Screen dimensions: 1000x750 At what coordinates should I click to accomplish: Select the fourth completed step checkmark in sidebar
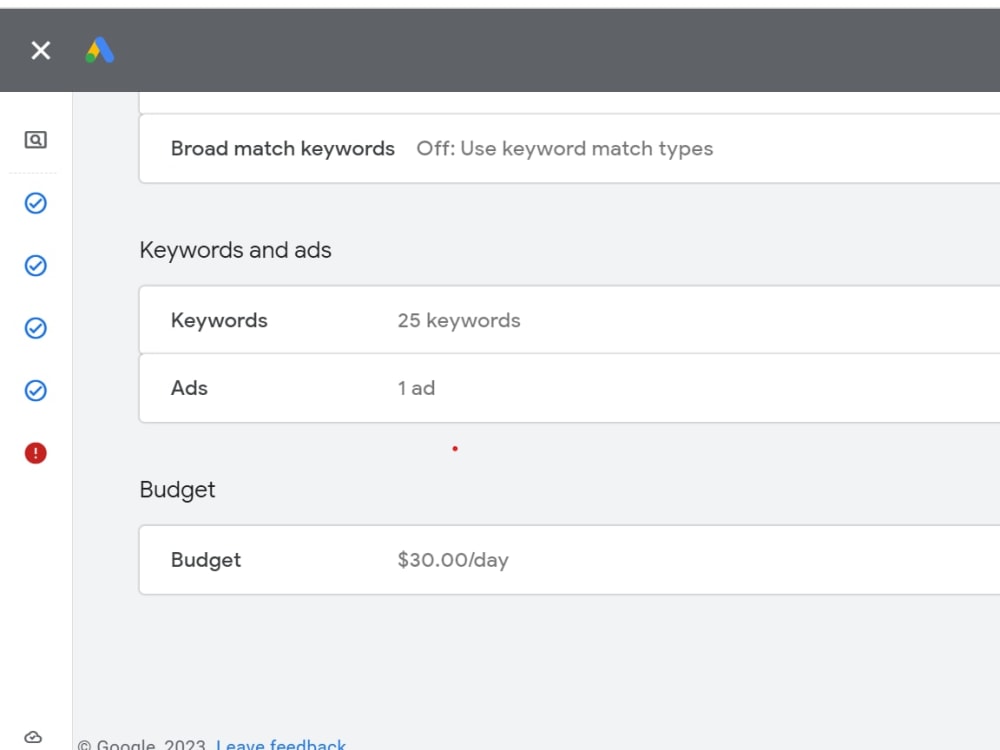(x=36, y=390)
